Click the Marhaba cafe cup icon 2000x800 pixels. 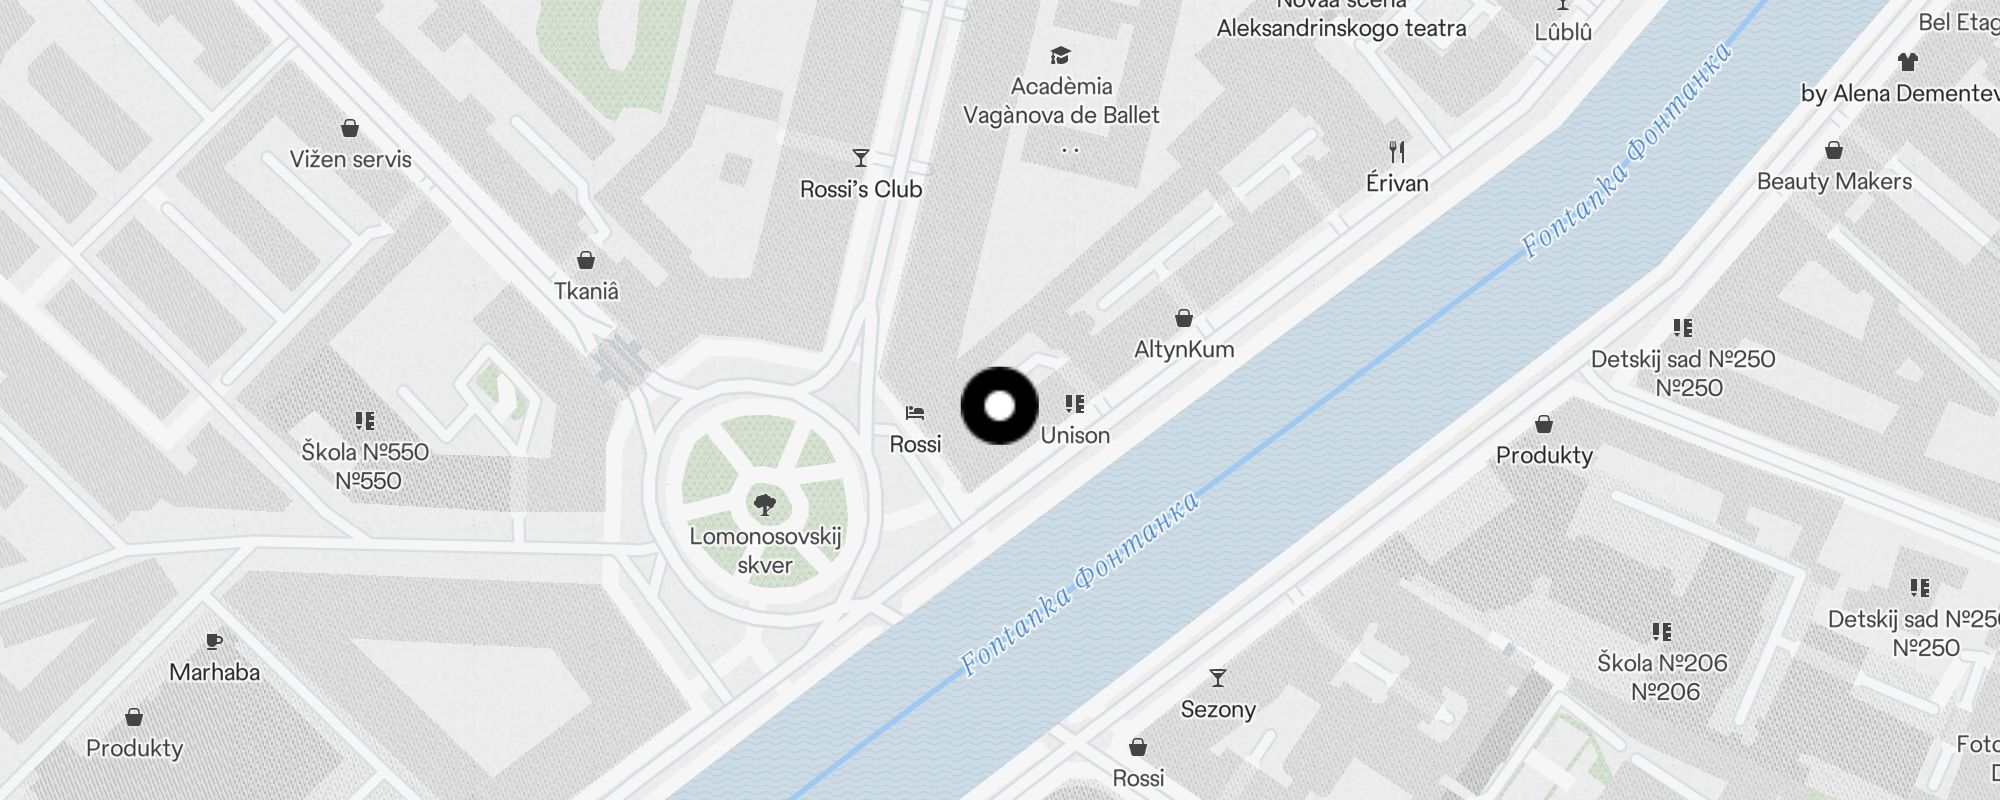213,641
